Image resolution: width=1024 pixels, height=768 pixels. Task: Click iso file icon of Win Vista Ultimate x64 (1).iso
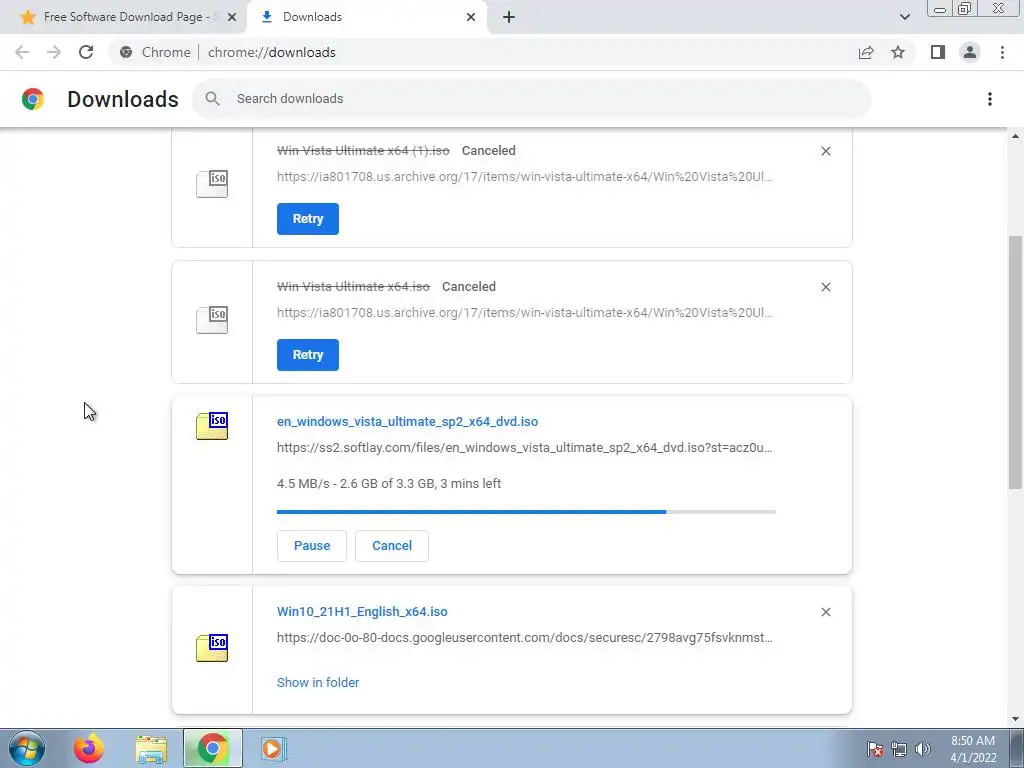212,184
